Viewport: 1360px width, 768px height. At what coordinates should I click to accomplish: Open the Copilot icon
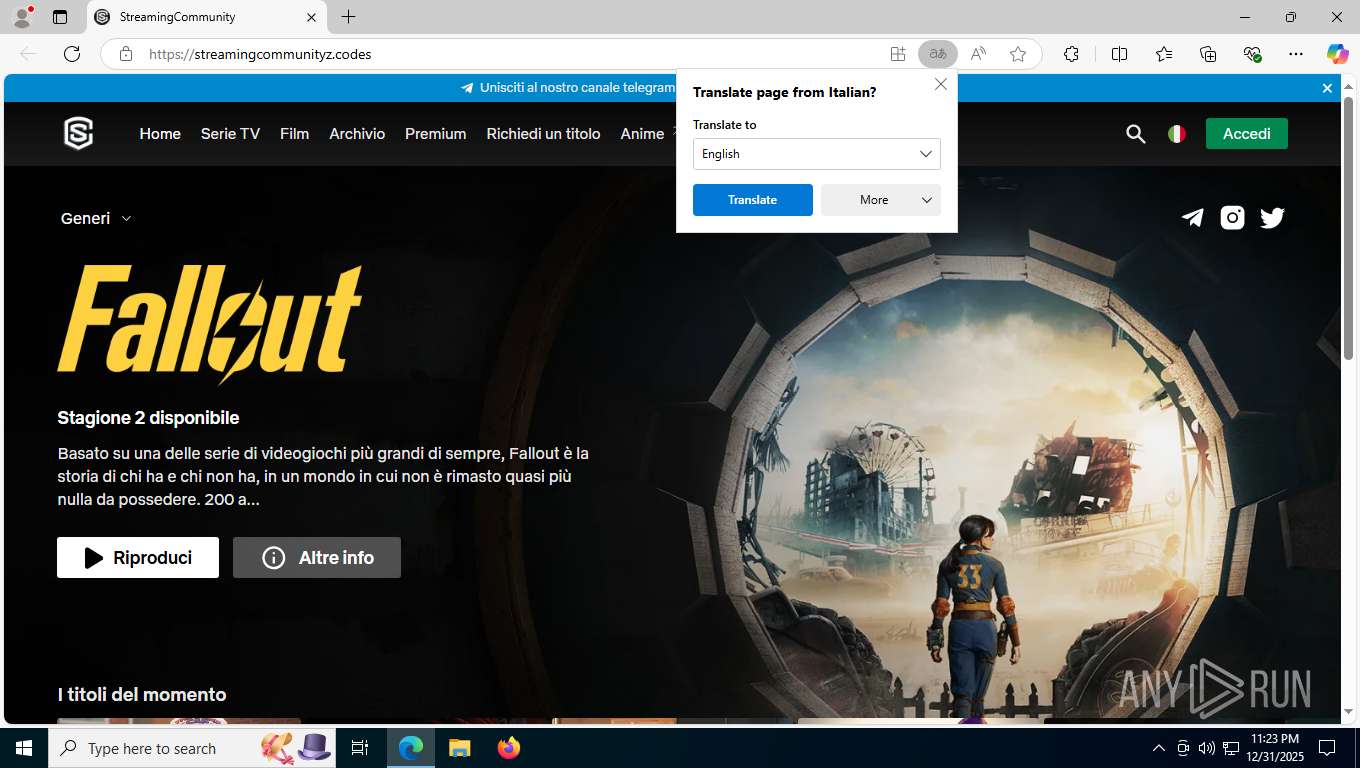tap(1338, 54)
